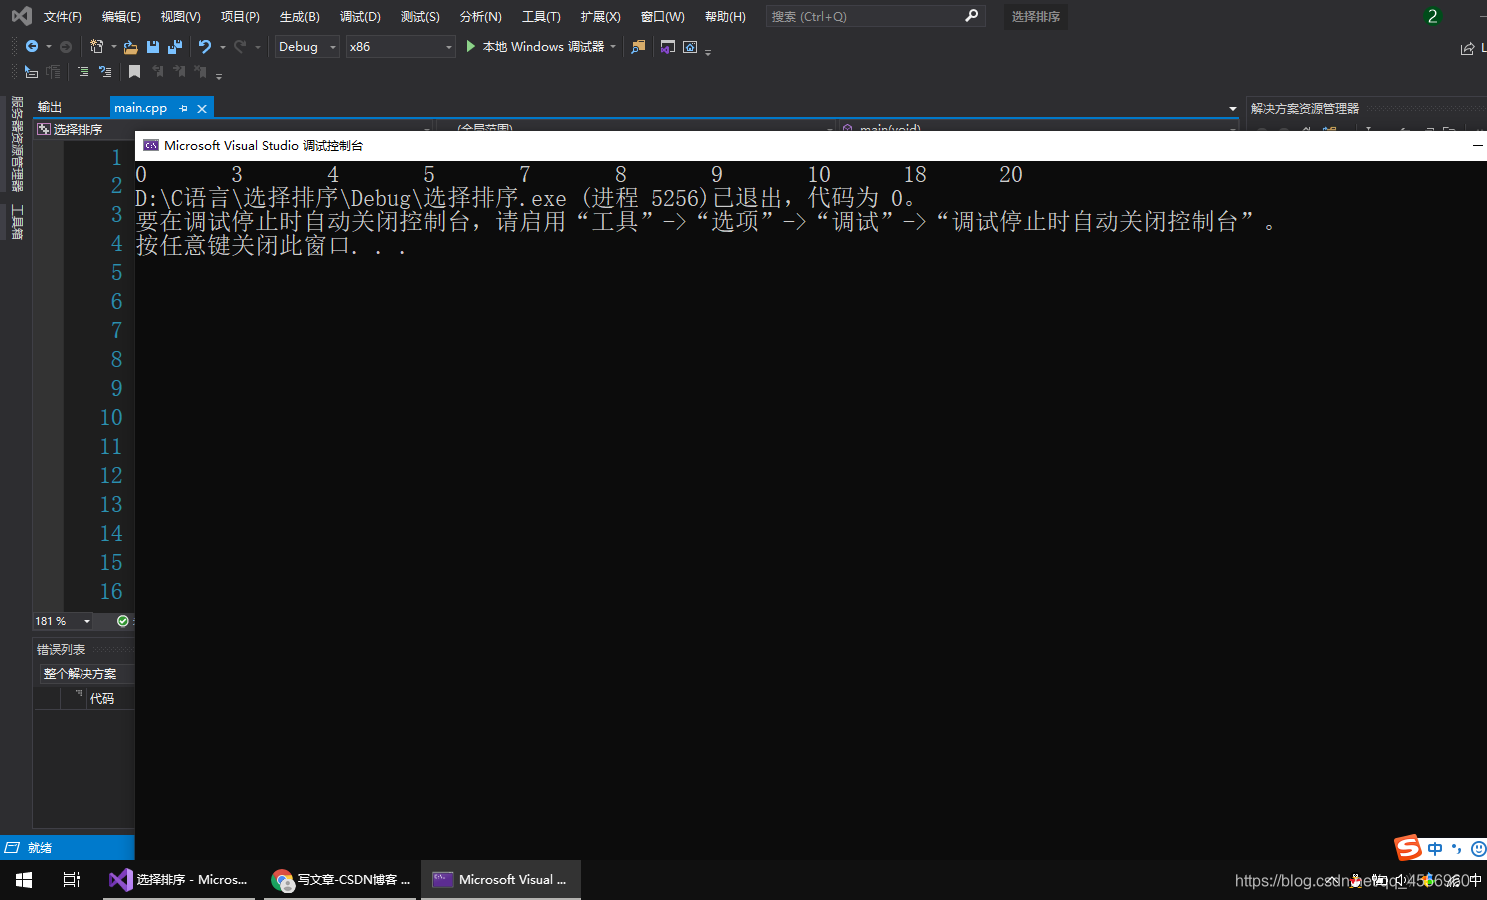The width and height of the screenshot is (1487, 900).
Task: Expand the New Project dropdown arrow
Action: [113, 47]
